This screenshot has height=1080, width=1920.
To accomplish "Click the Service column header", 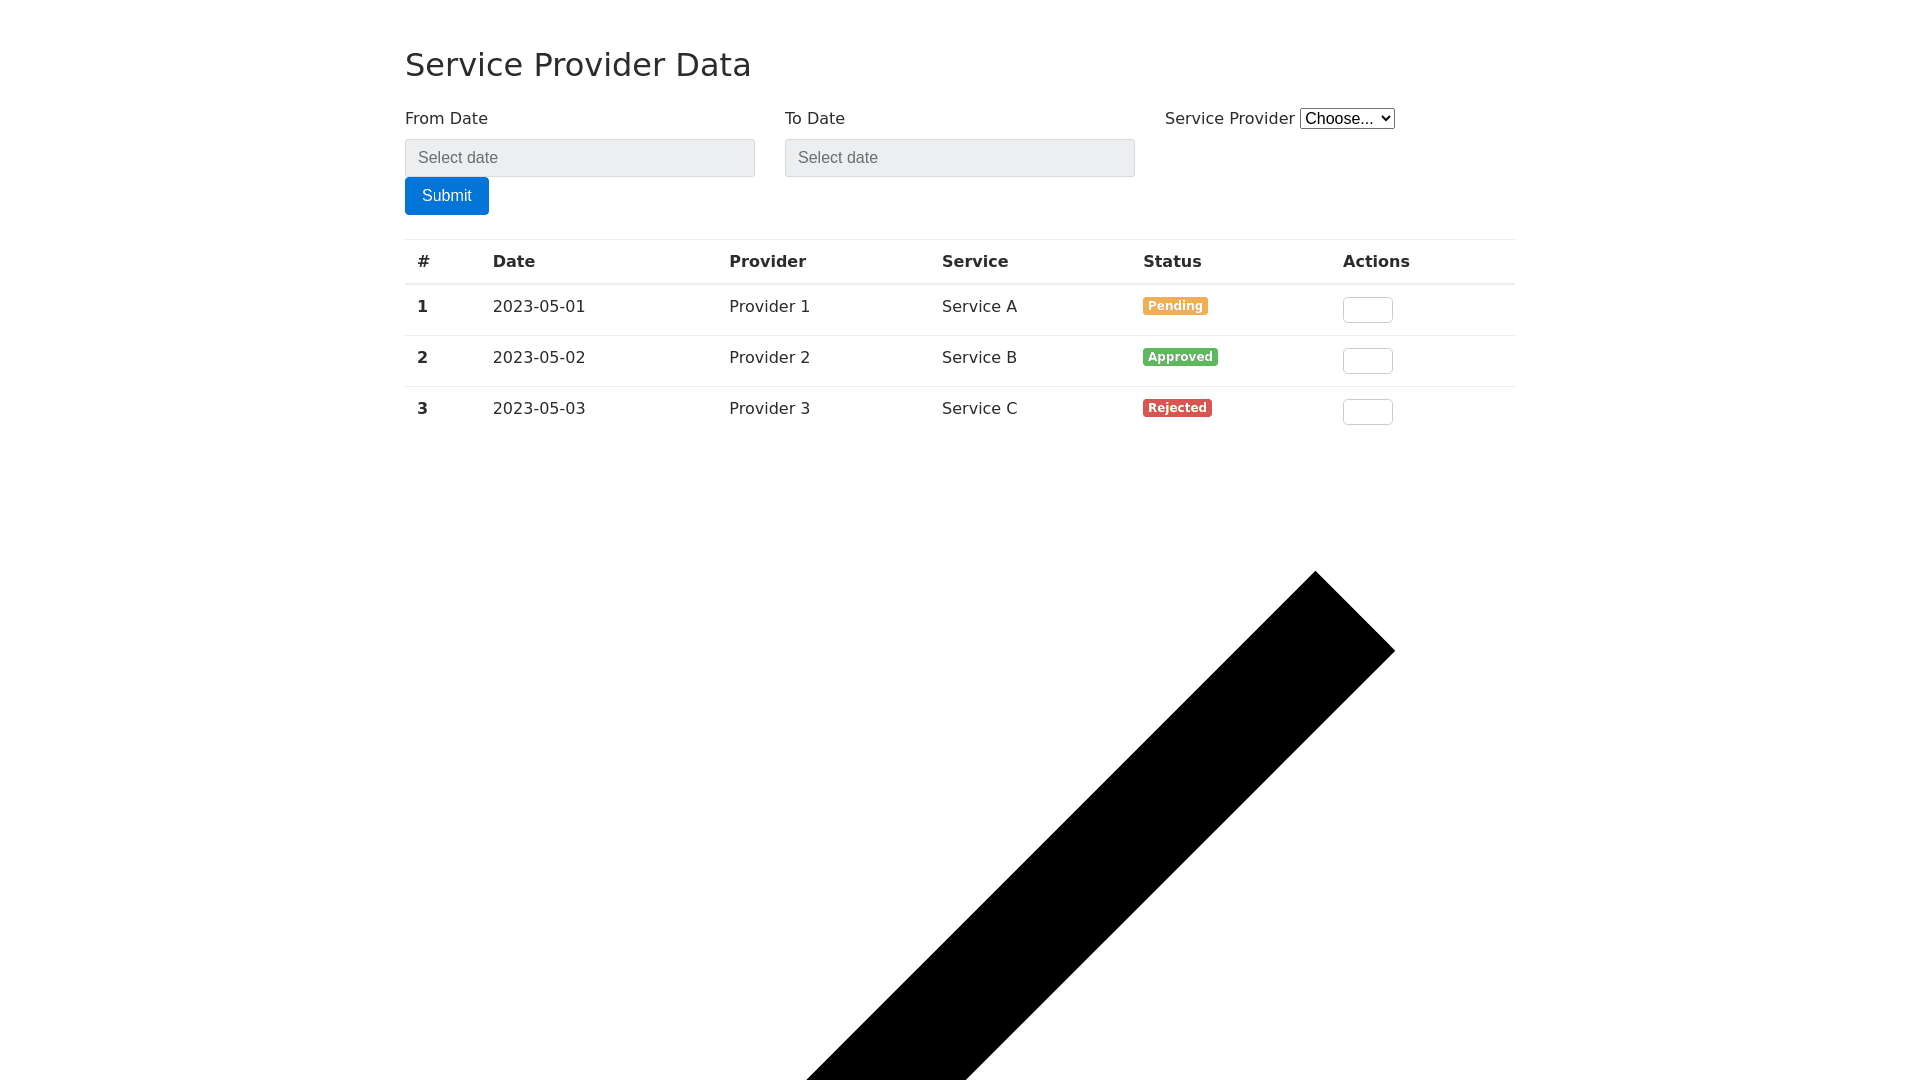I will [x=974, y=262].
